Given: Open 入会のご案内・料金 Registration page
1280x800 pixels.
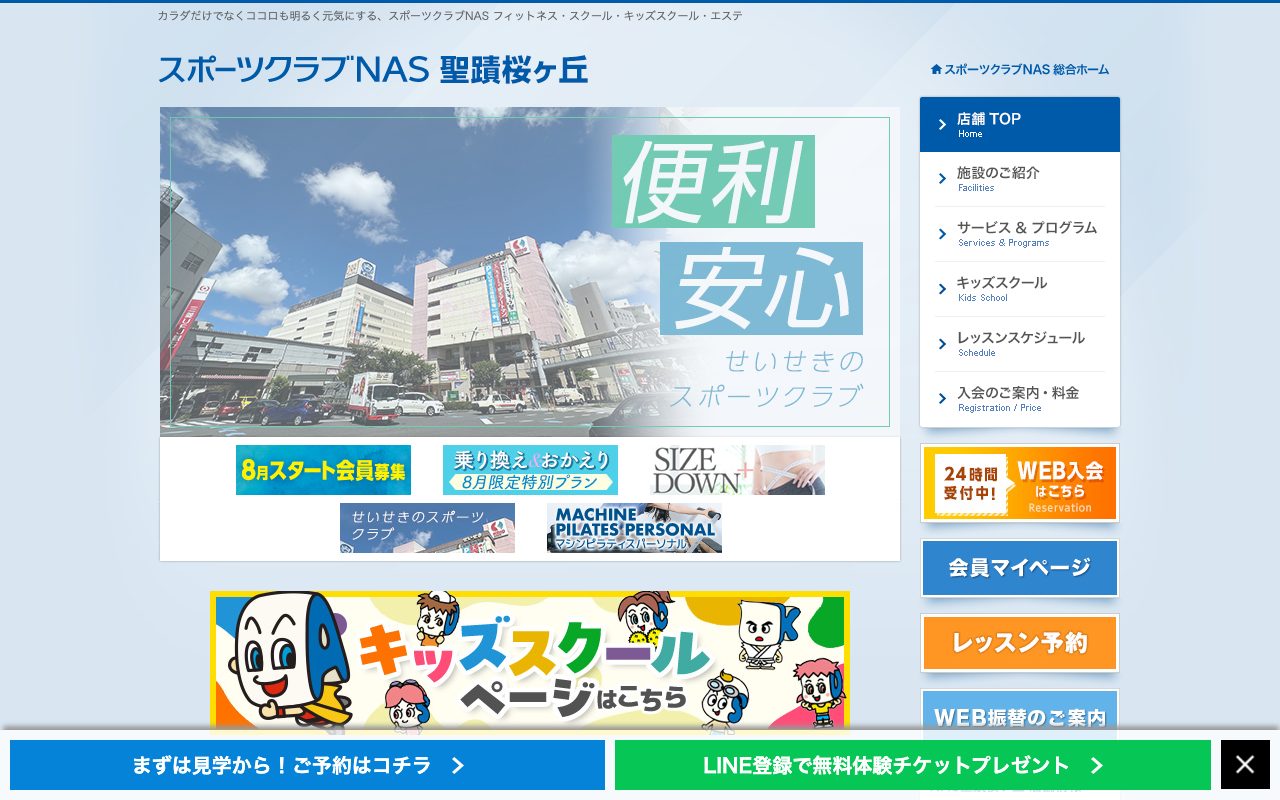Looking at the screenshot, I should tap(1020, 399).
